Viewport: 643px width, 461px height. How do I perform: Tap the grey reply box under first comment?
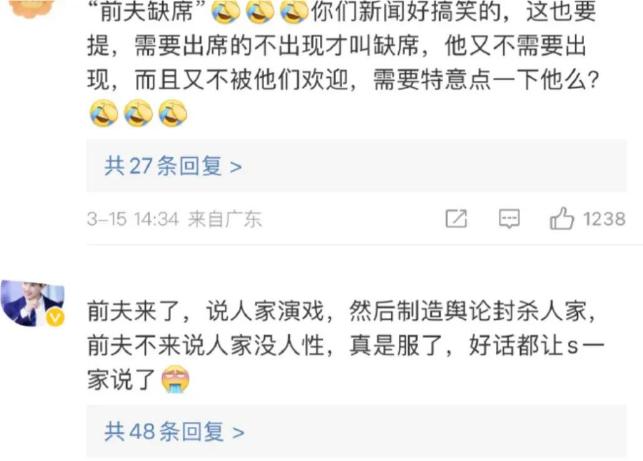[x=356, y=166]
